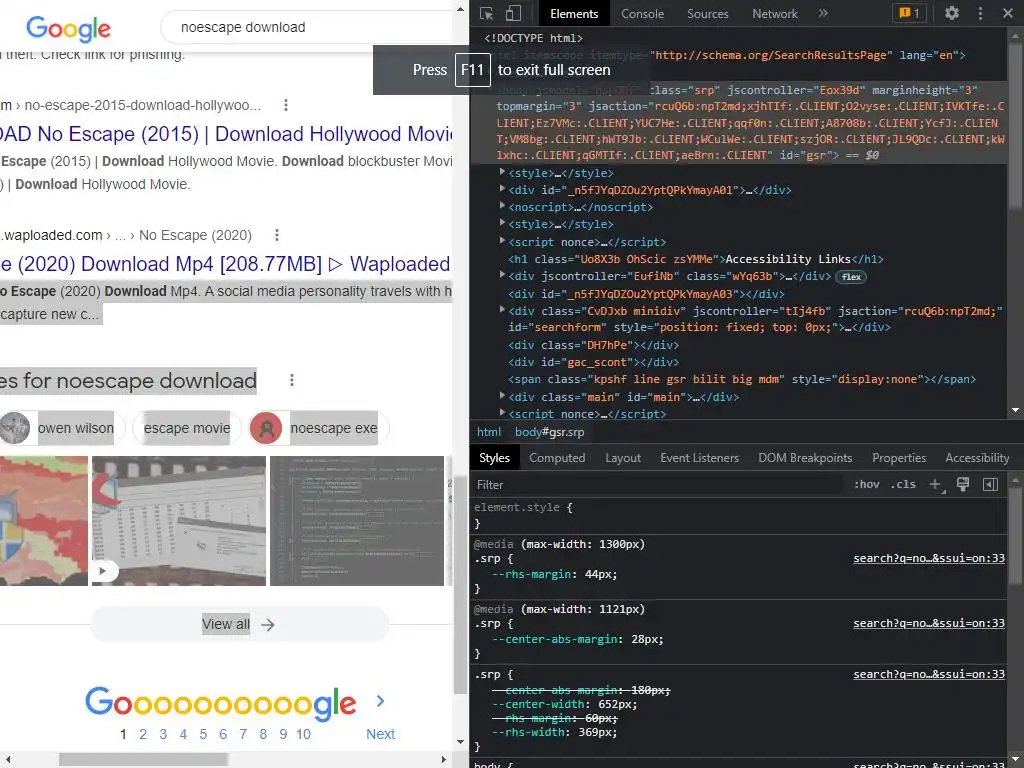
Task: Open the Event Listeners pane tab
Action: (699, 458)
